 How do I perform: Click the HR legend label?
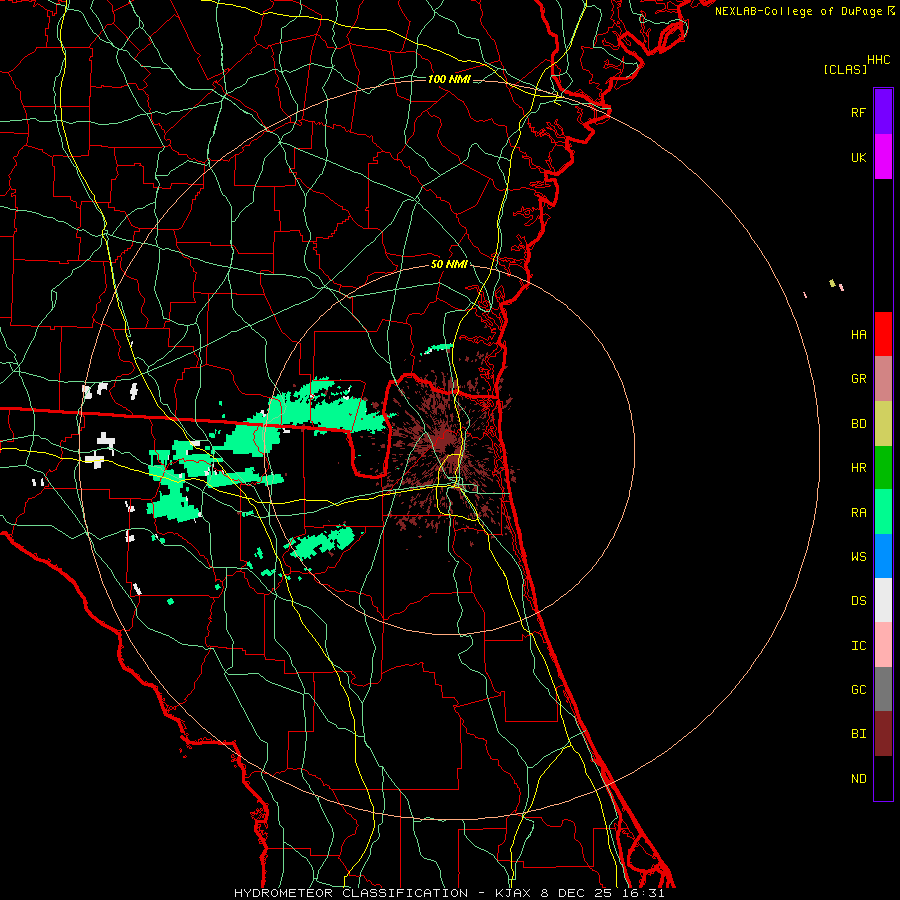point(858,468)
